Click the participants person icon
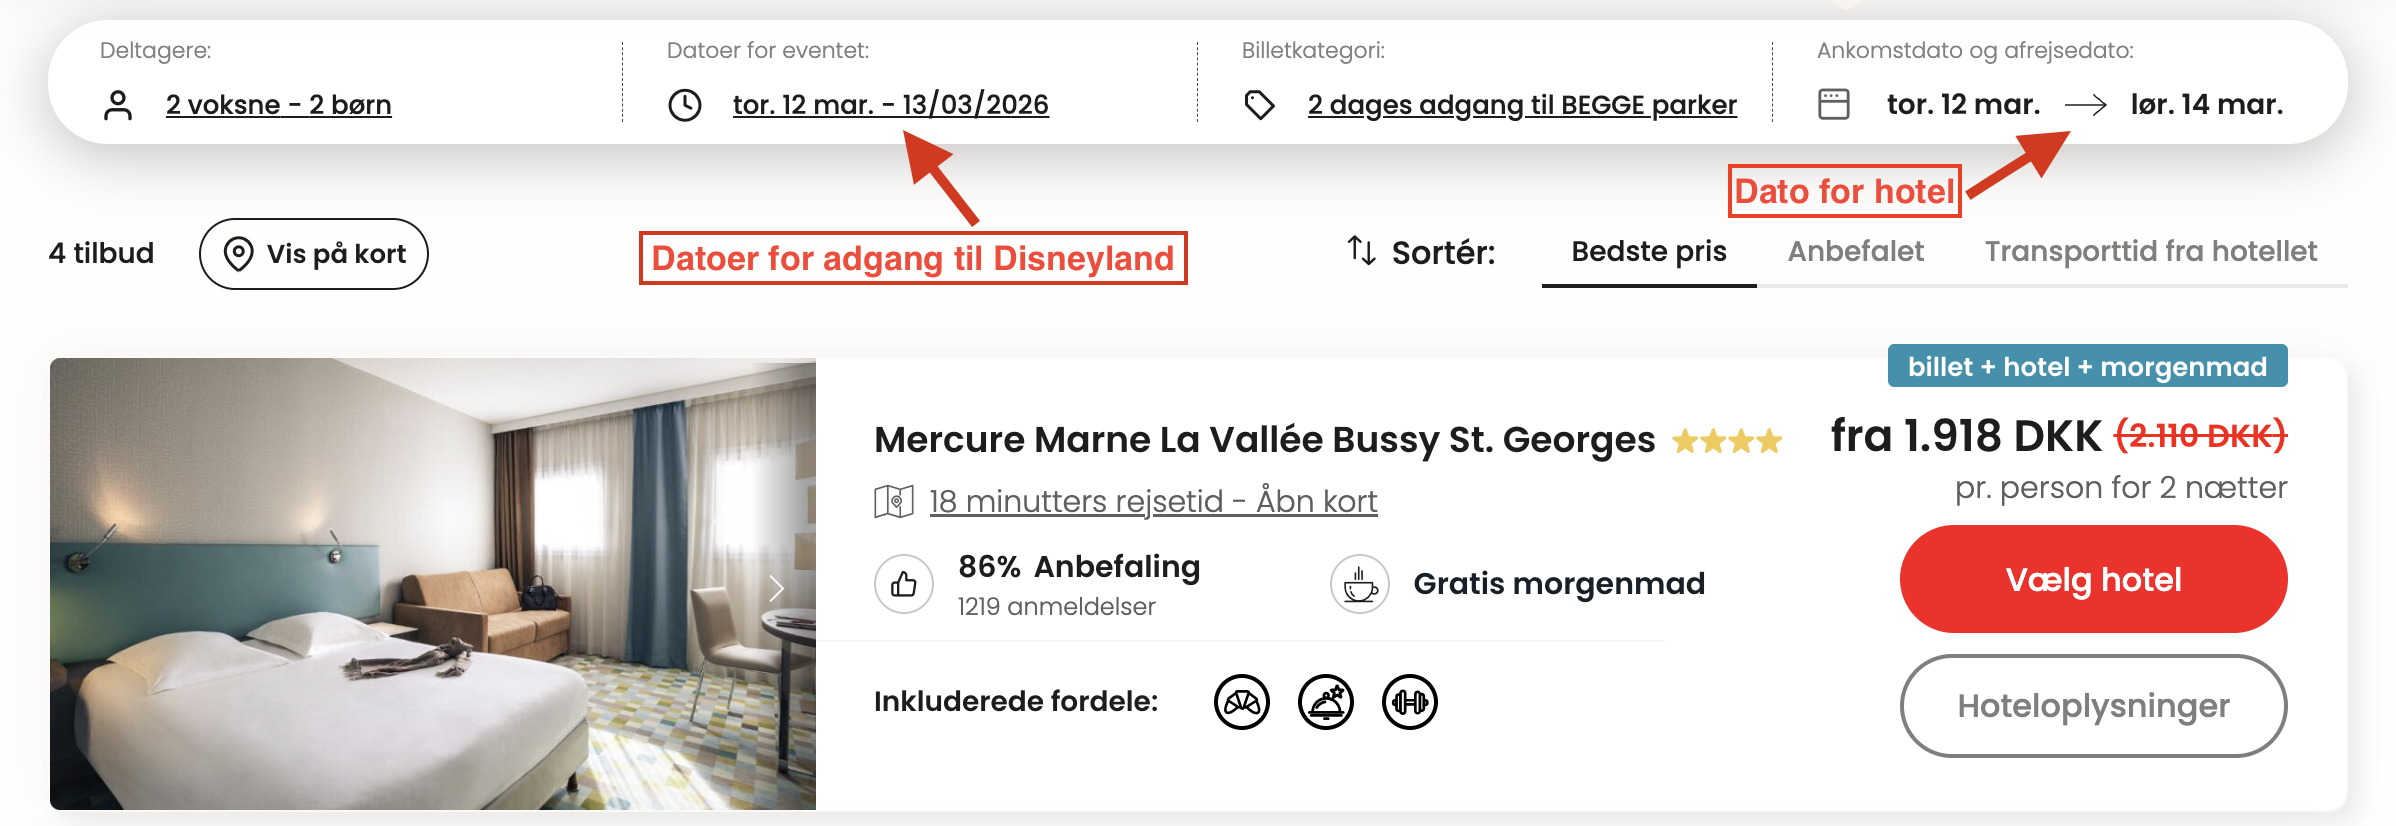Screen dimensions: 2396x826 (x=118, y=105)
